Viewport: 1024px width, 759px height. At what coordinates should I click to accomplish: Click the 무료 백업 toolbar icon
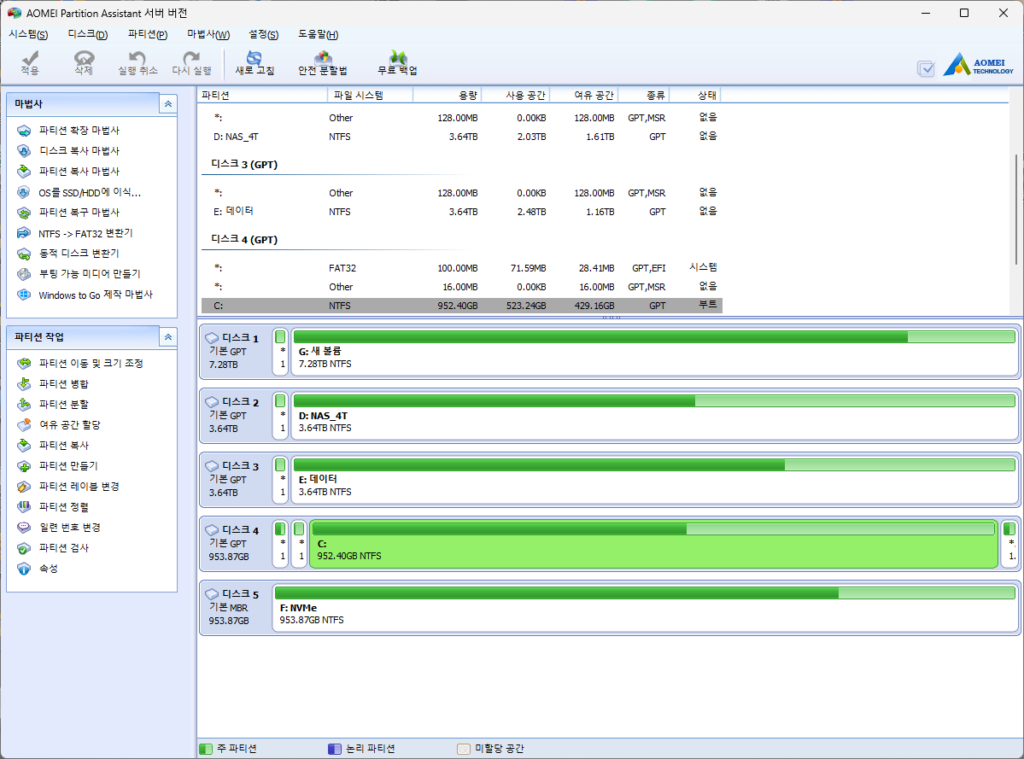pyautogui.click(x=397, y=63)
